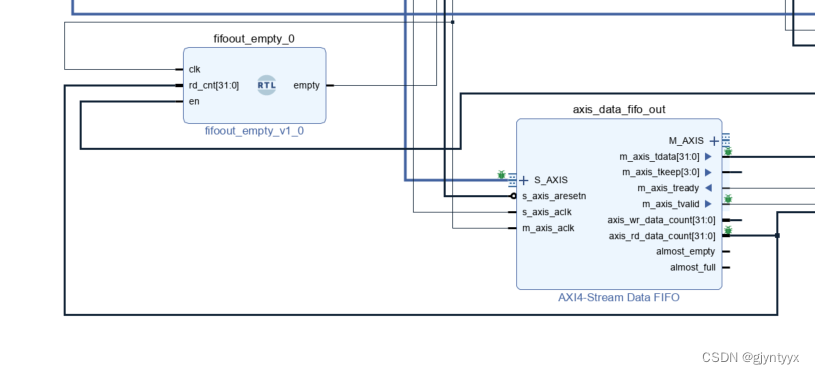This screenshot has width=815, height=374.
Task: Select the m_axis_tvalid output arrow
Action: click(708, 204)
